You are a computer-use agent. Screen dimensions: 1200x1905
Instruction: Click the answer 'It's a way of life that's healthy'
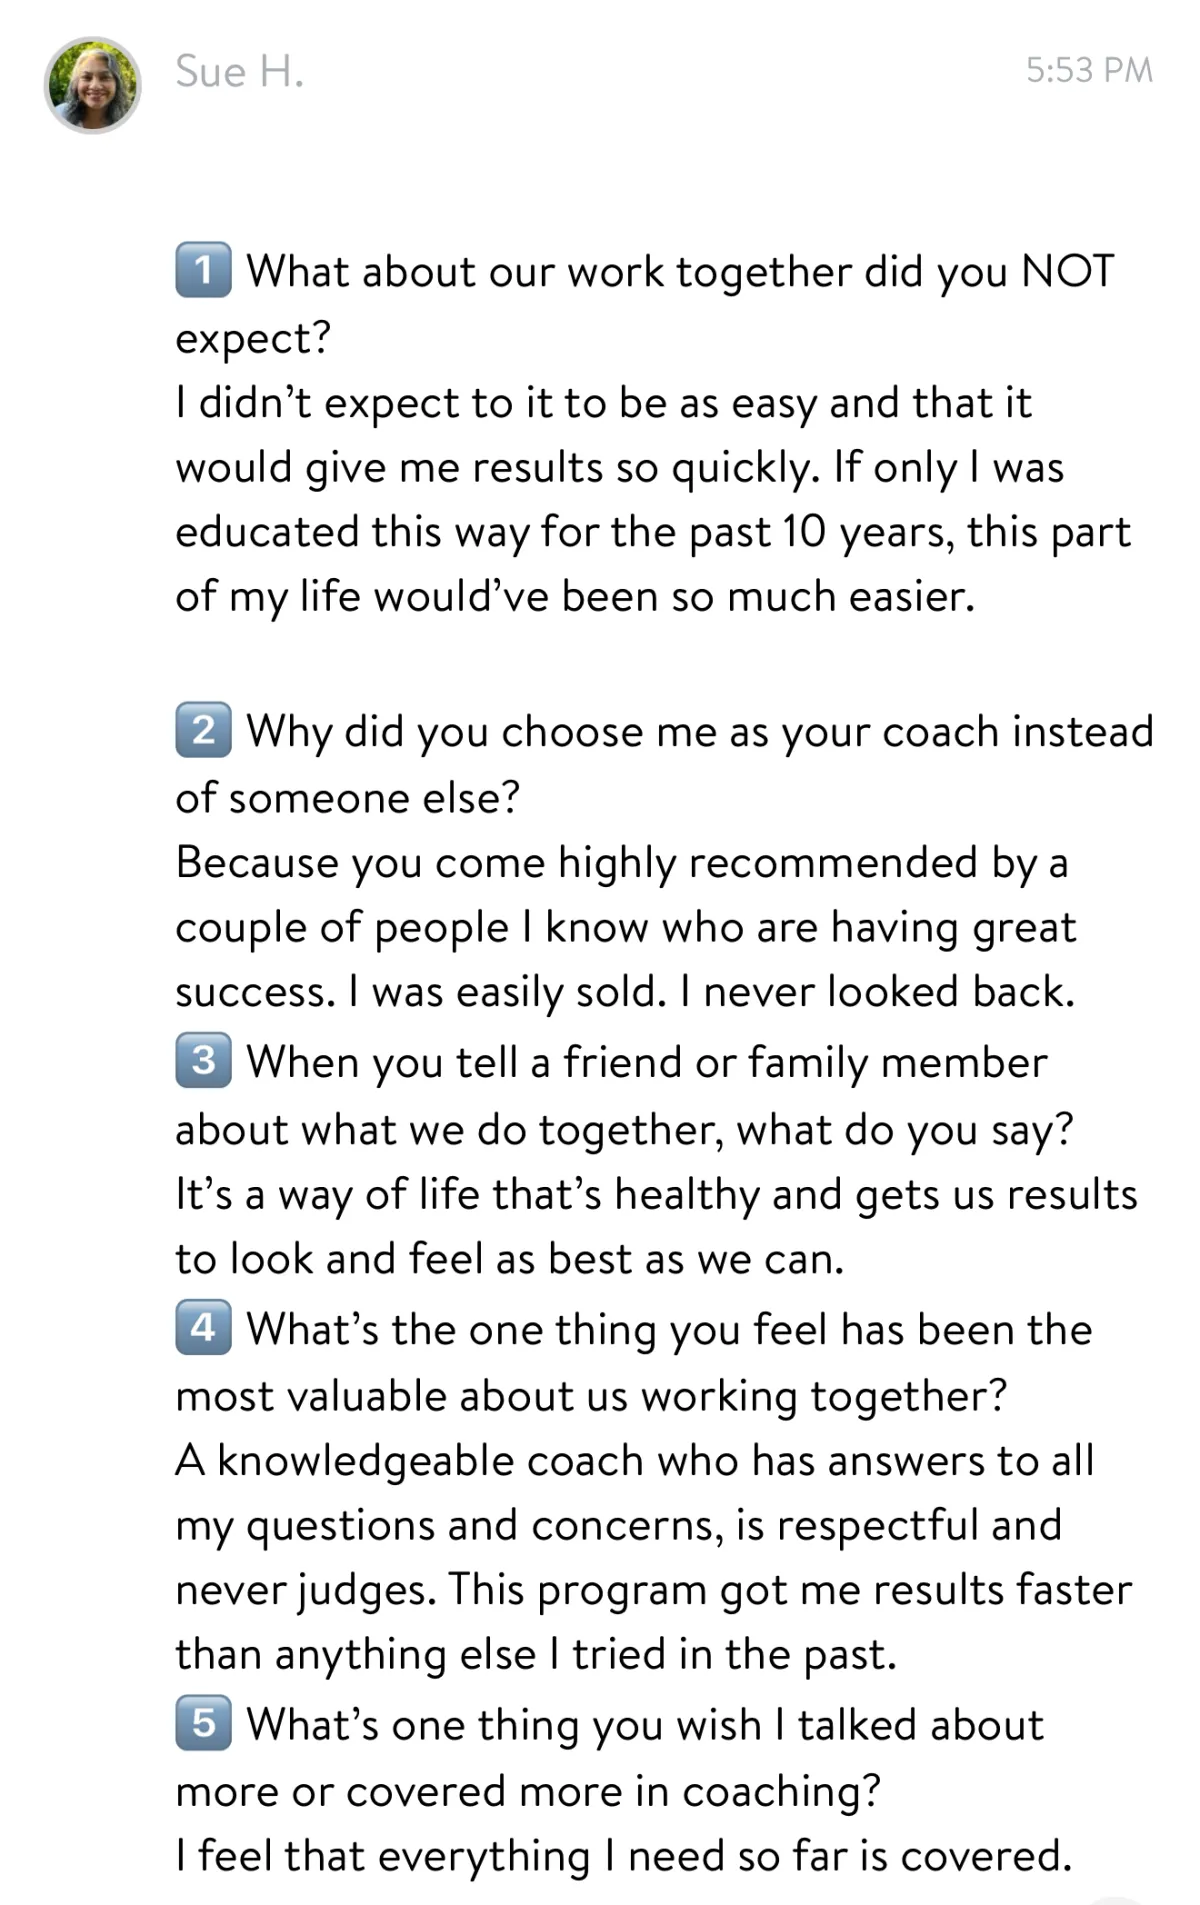click(x=657, y=1226)
